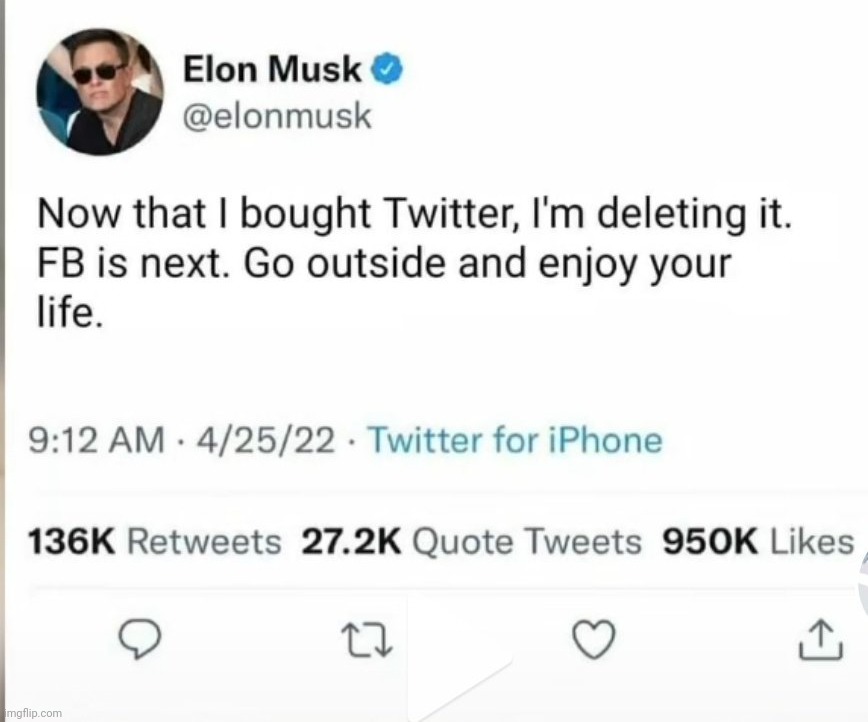The image size is (868, 722).
Task: Open the 27.2K Quote Tweets list
Action: [471, 542]
